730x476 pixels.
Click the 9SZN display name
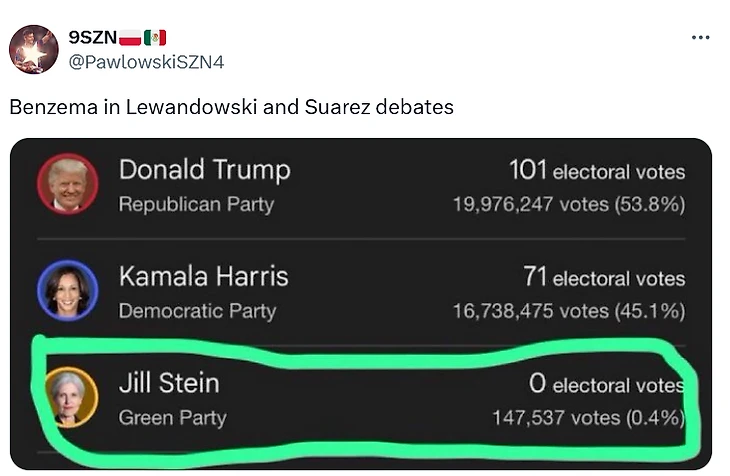pyautogui.click(x=92, y=38)
